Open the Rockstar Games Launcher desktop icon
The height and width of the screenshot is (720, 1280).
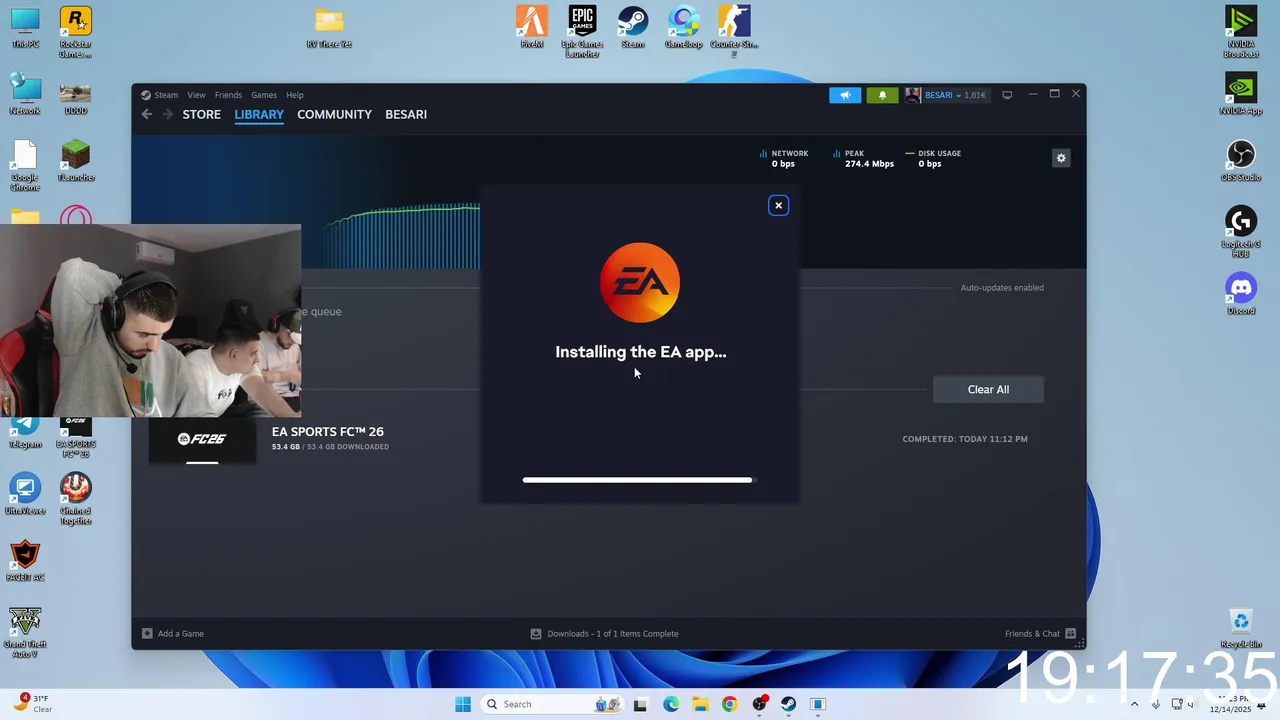[x=75, y=31]
